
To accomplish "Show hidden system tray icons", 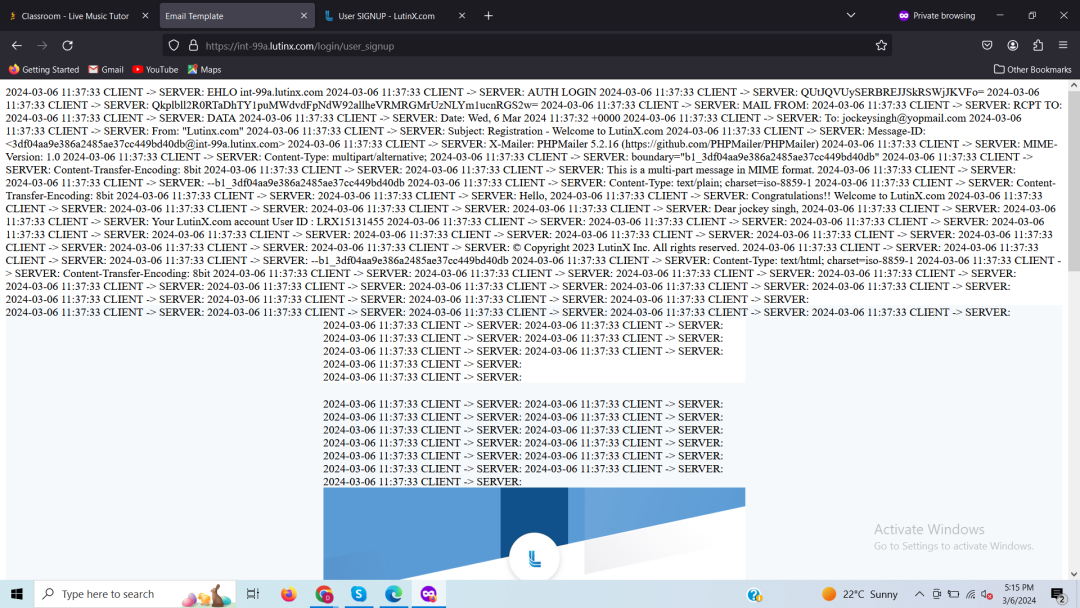I will pos(919,594).
